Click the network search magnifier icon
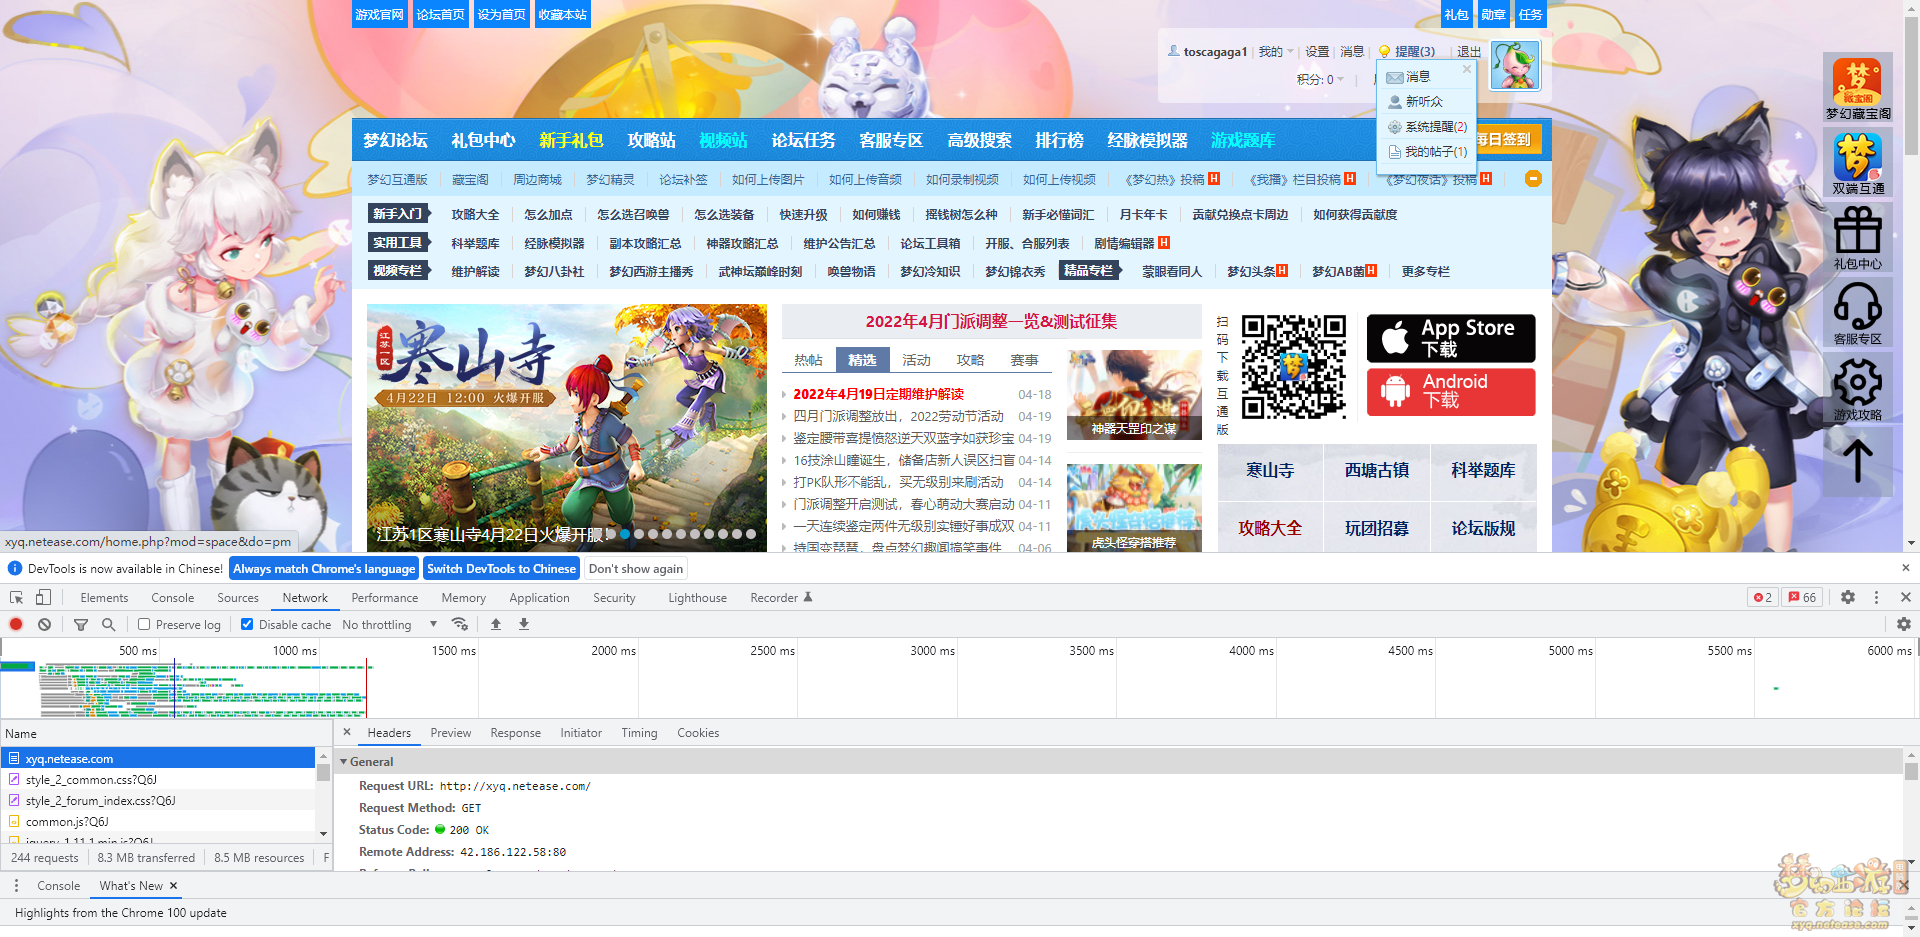This screenshot has height=937, width=1920. tap(108, 624)
